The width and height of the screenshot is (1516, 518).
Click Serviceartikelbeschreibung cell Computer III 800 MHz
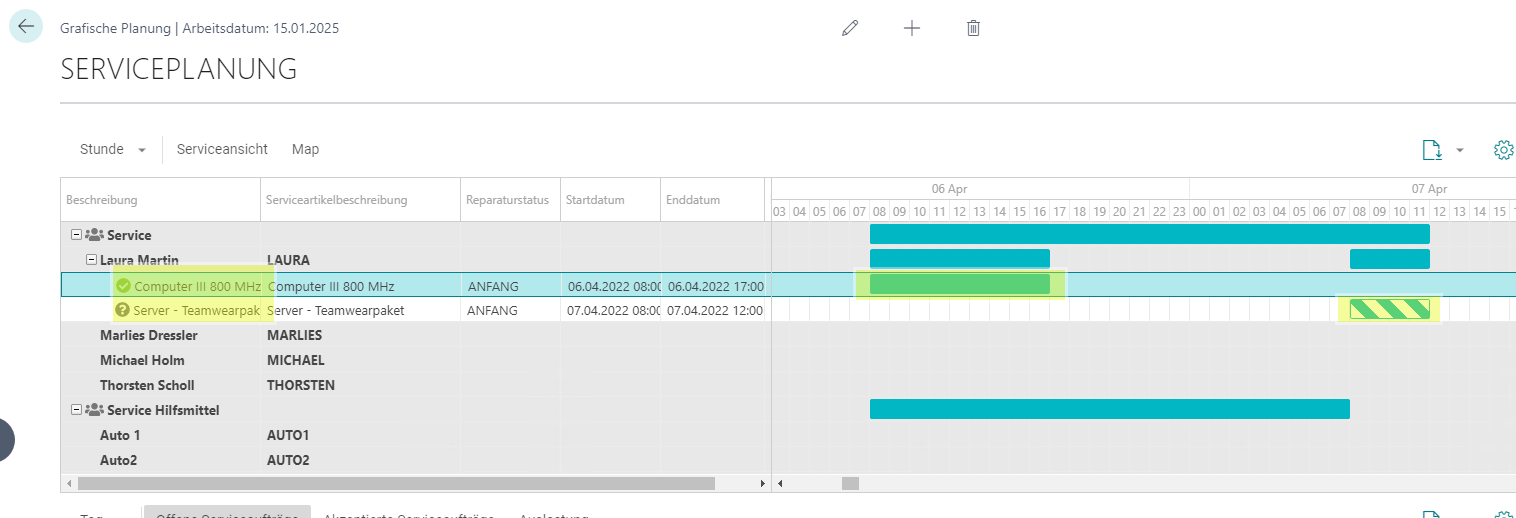[x=331, y=286]
